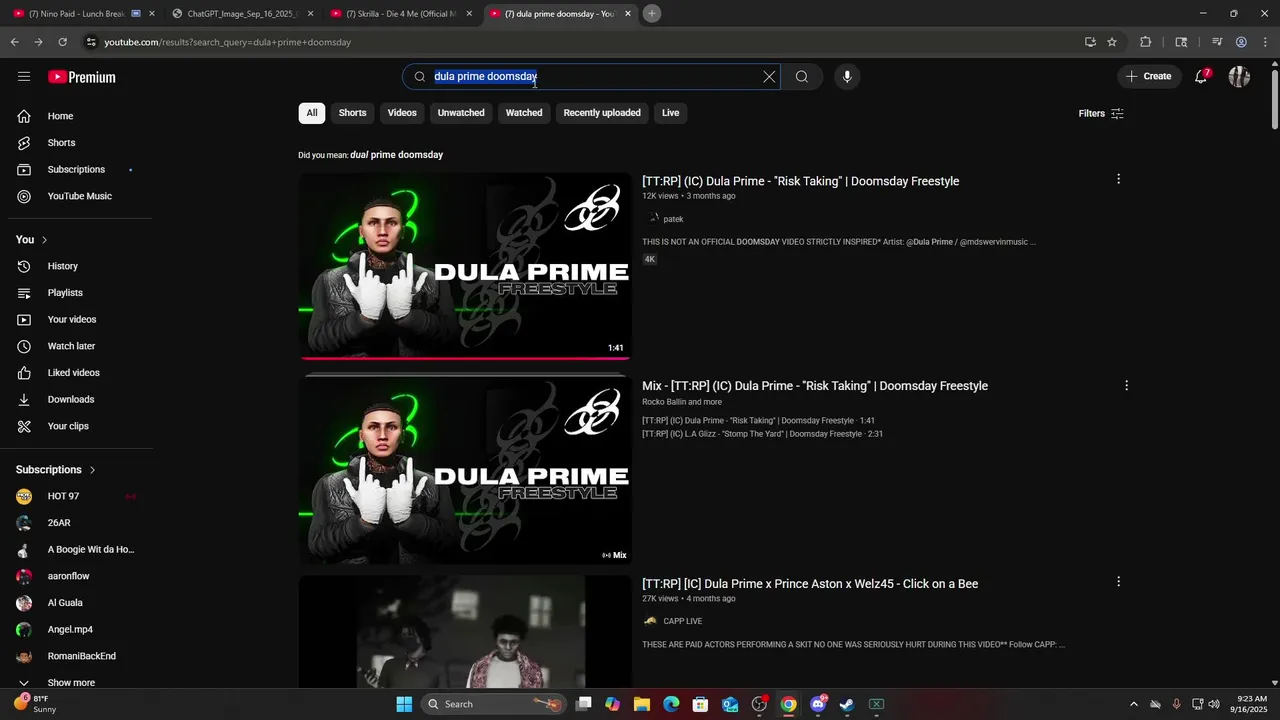Switch to the ChatGPT_Image browser tab
Viewport: 1280px width, 720px height.
243,14
